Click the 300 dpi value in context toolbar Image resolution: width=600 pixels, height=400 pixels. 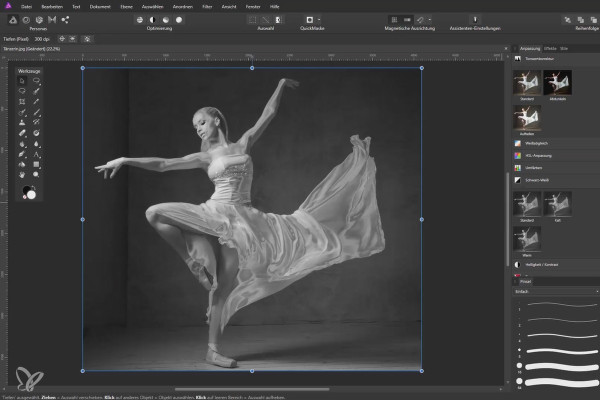coord(42,39)
